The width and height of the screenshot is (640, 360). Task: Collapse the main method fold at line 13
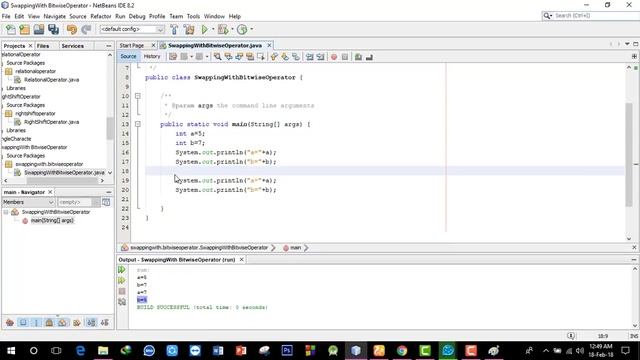click(138, 124)
